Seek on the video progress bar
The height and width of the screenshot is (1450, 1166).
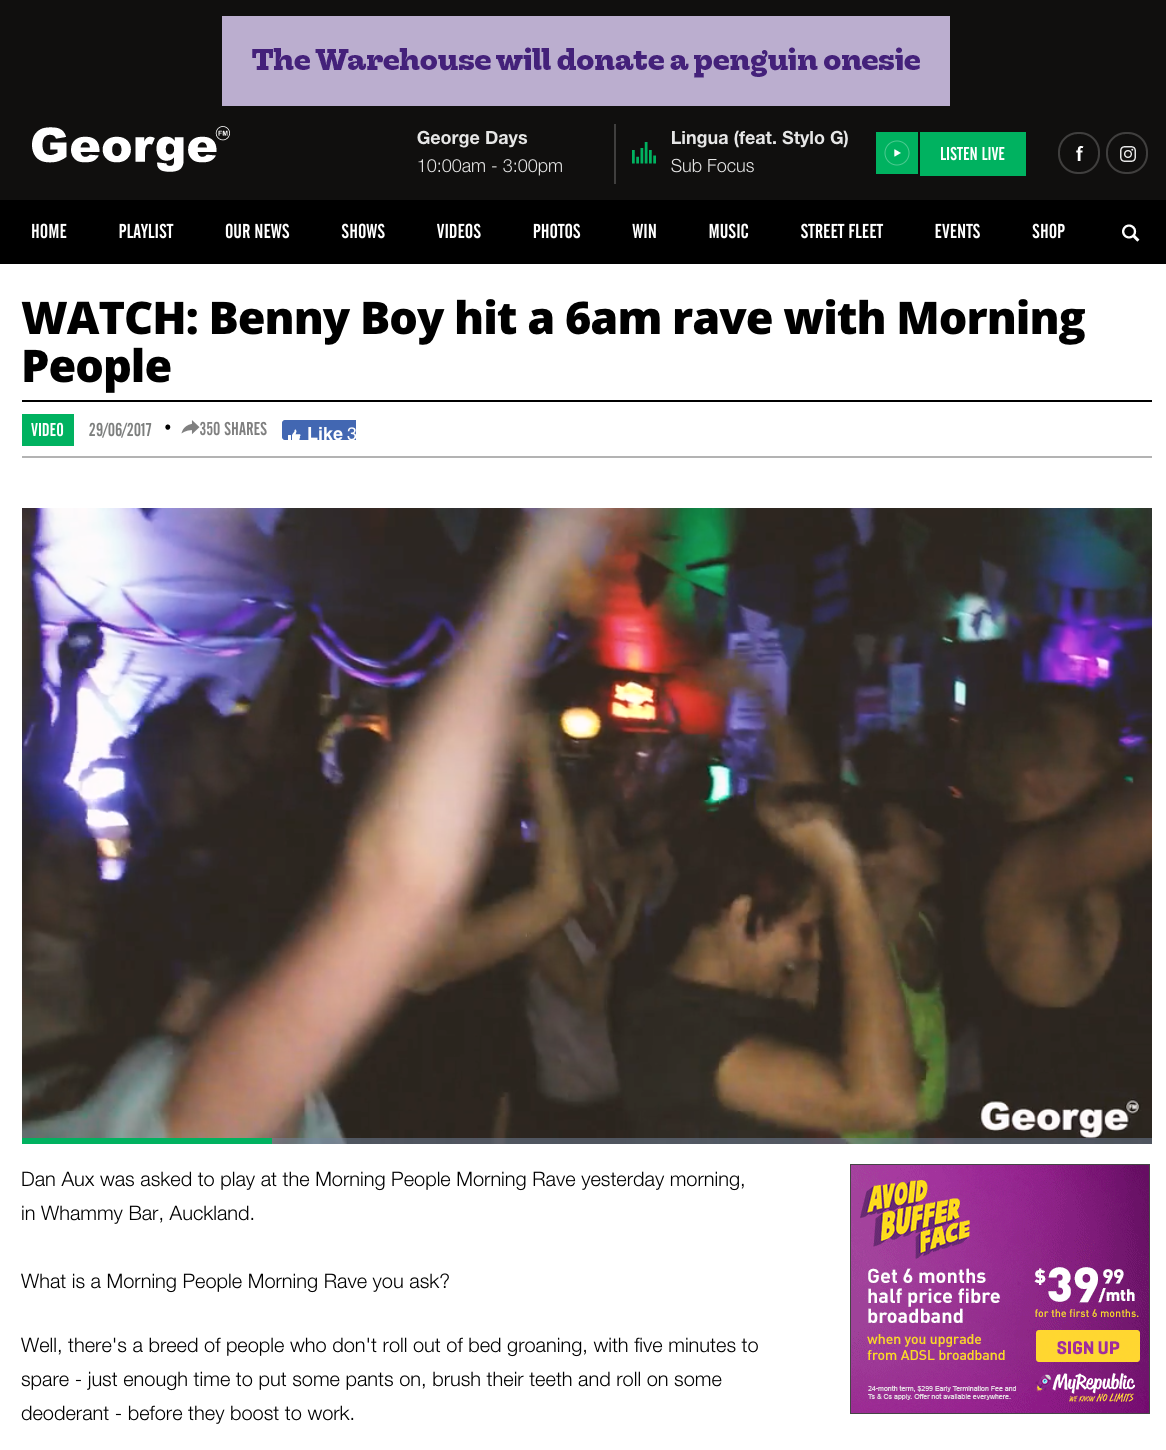click(587, 1140)
